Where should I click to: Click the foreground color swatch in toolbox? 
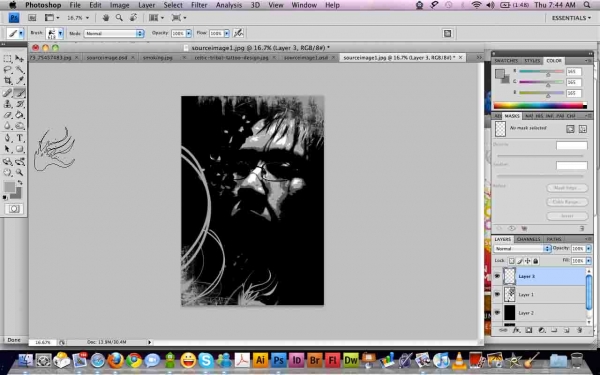click(9, 187)
